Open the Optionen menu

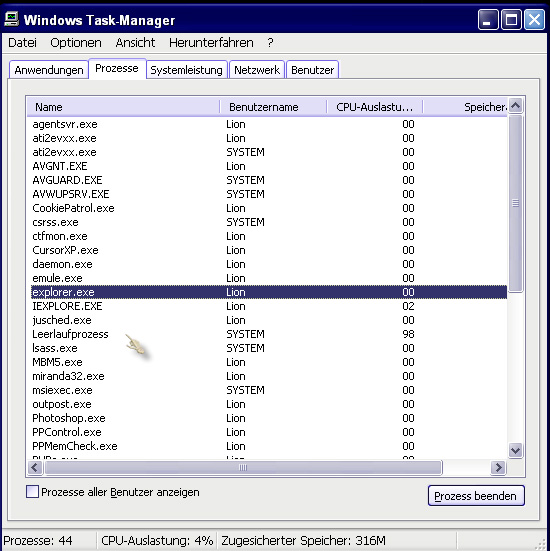tap(76, 43)
